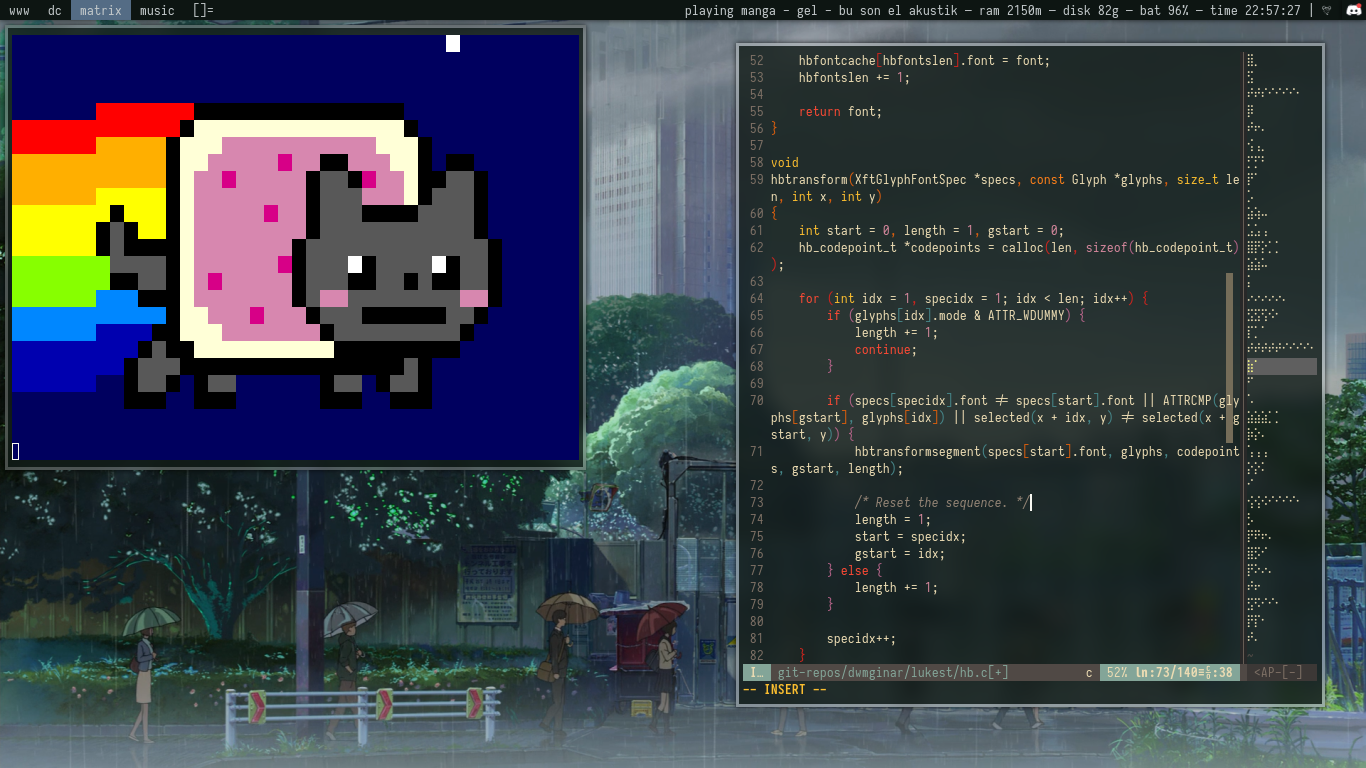Click the 'c' filetype indicator in statusline
The image size is (1366, 768).
(1089, 673)
